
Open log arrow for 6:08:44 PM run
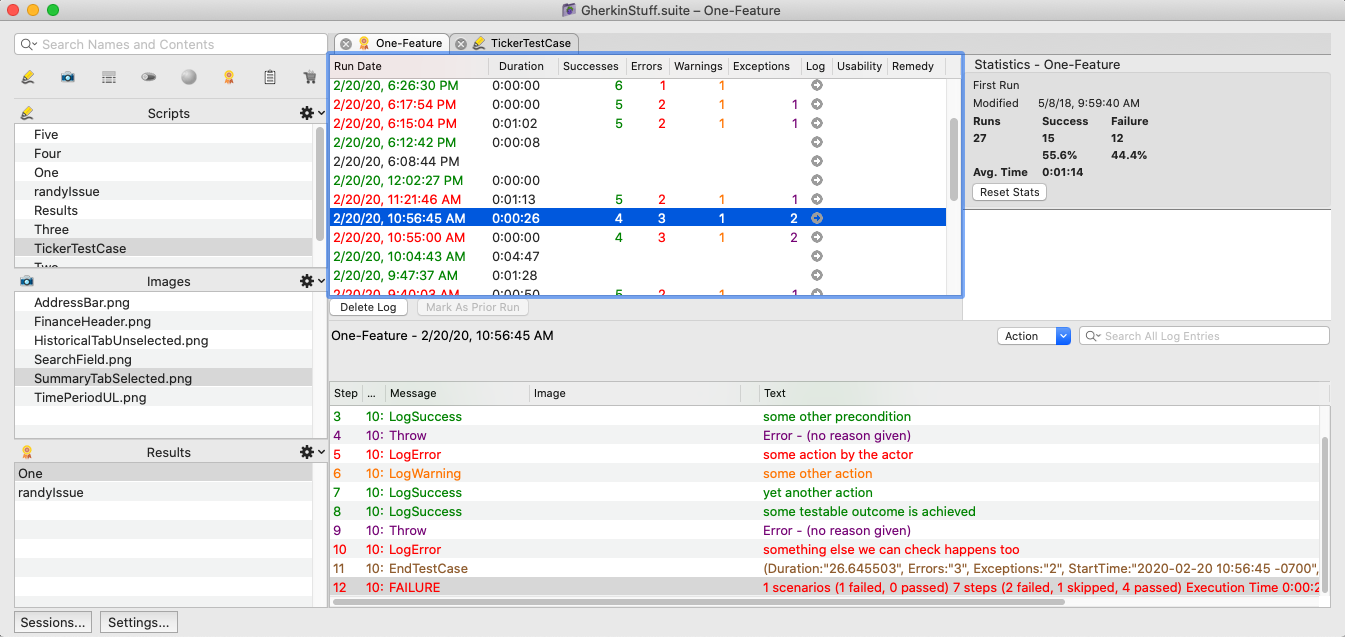click(816, 162)
